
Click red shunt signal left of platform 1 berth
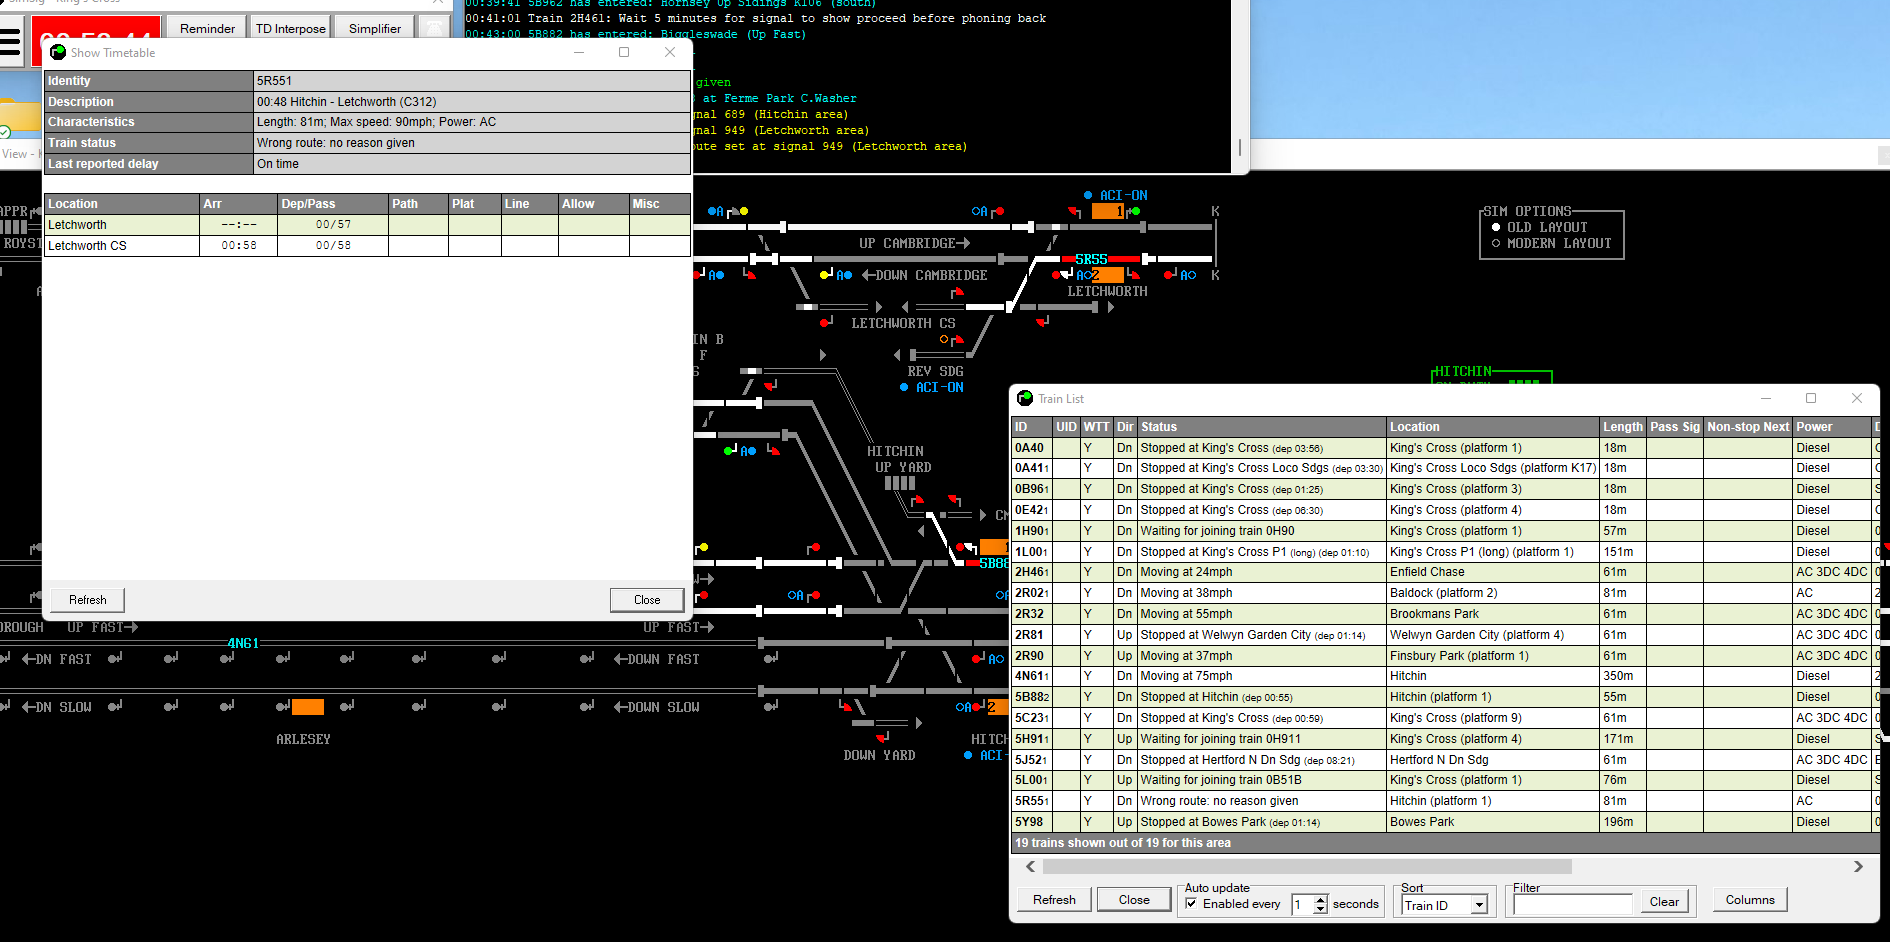(x=1074, y=212)
